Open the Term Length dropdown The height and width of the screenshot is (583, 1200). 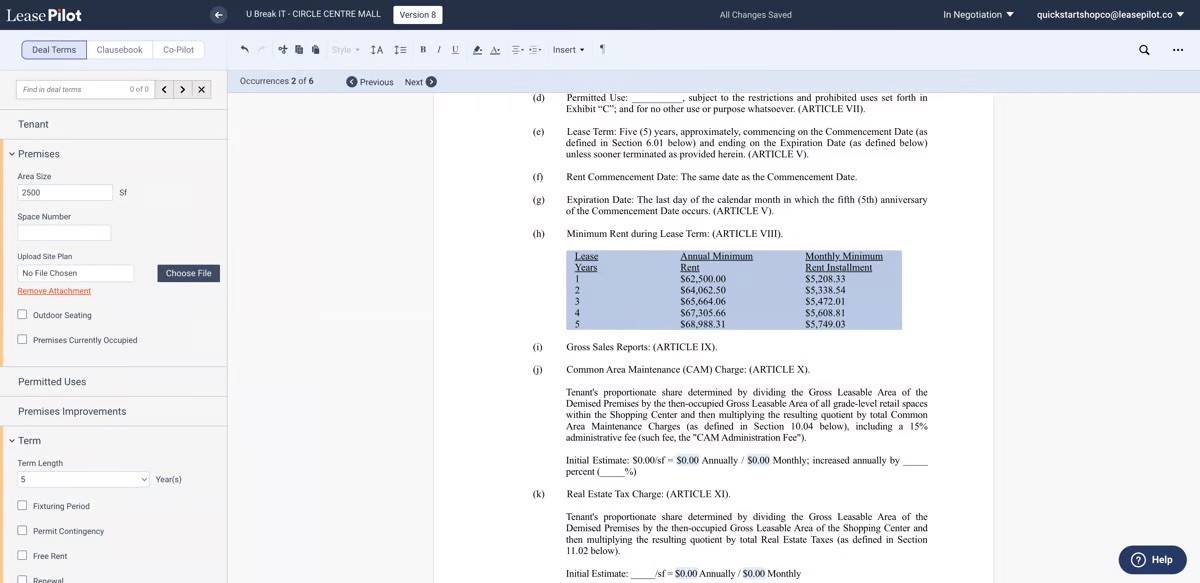pos(80,479)
